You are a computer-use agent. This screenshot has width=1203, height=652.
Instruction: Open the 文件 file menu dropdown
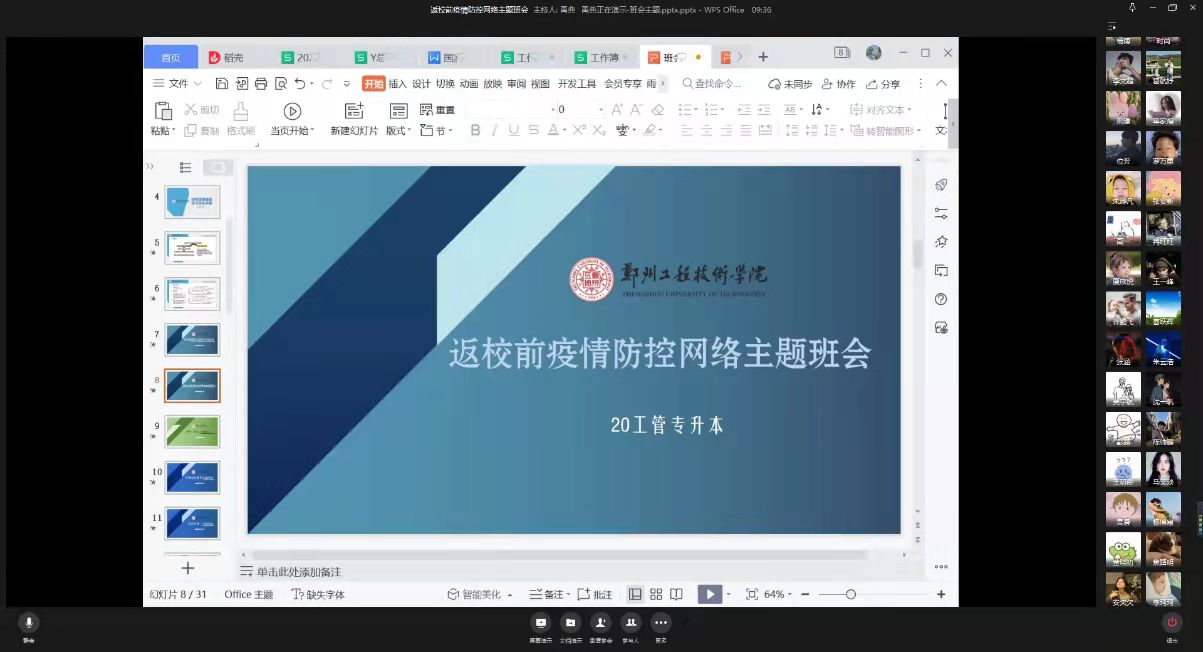coord(179,84)
